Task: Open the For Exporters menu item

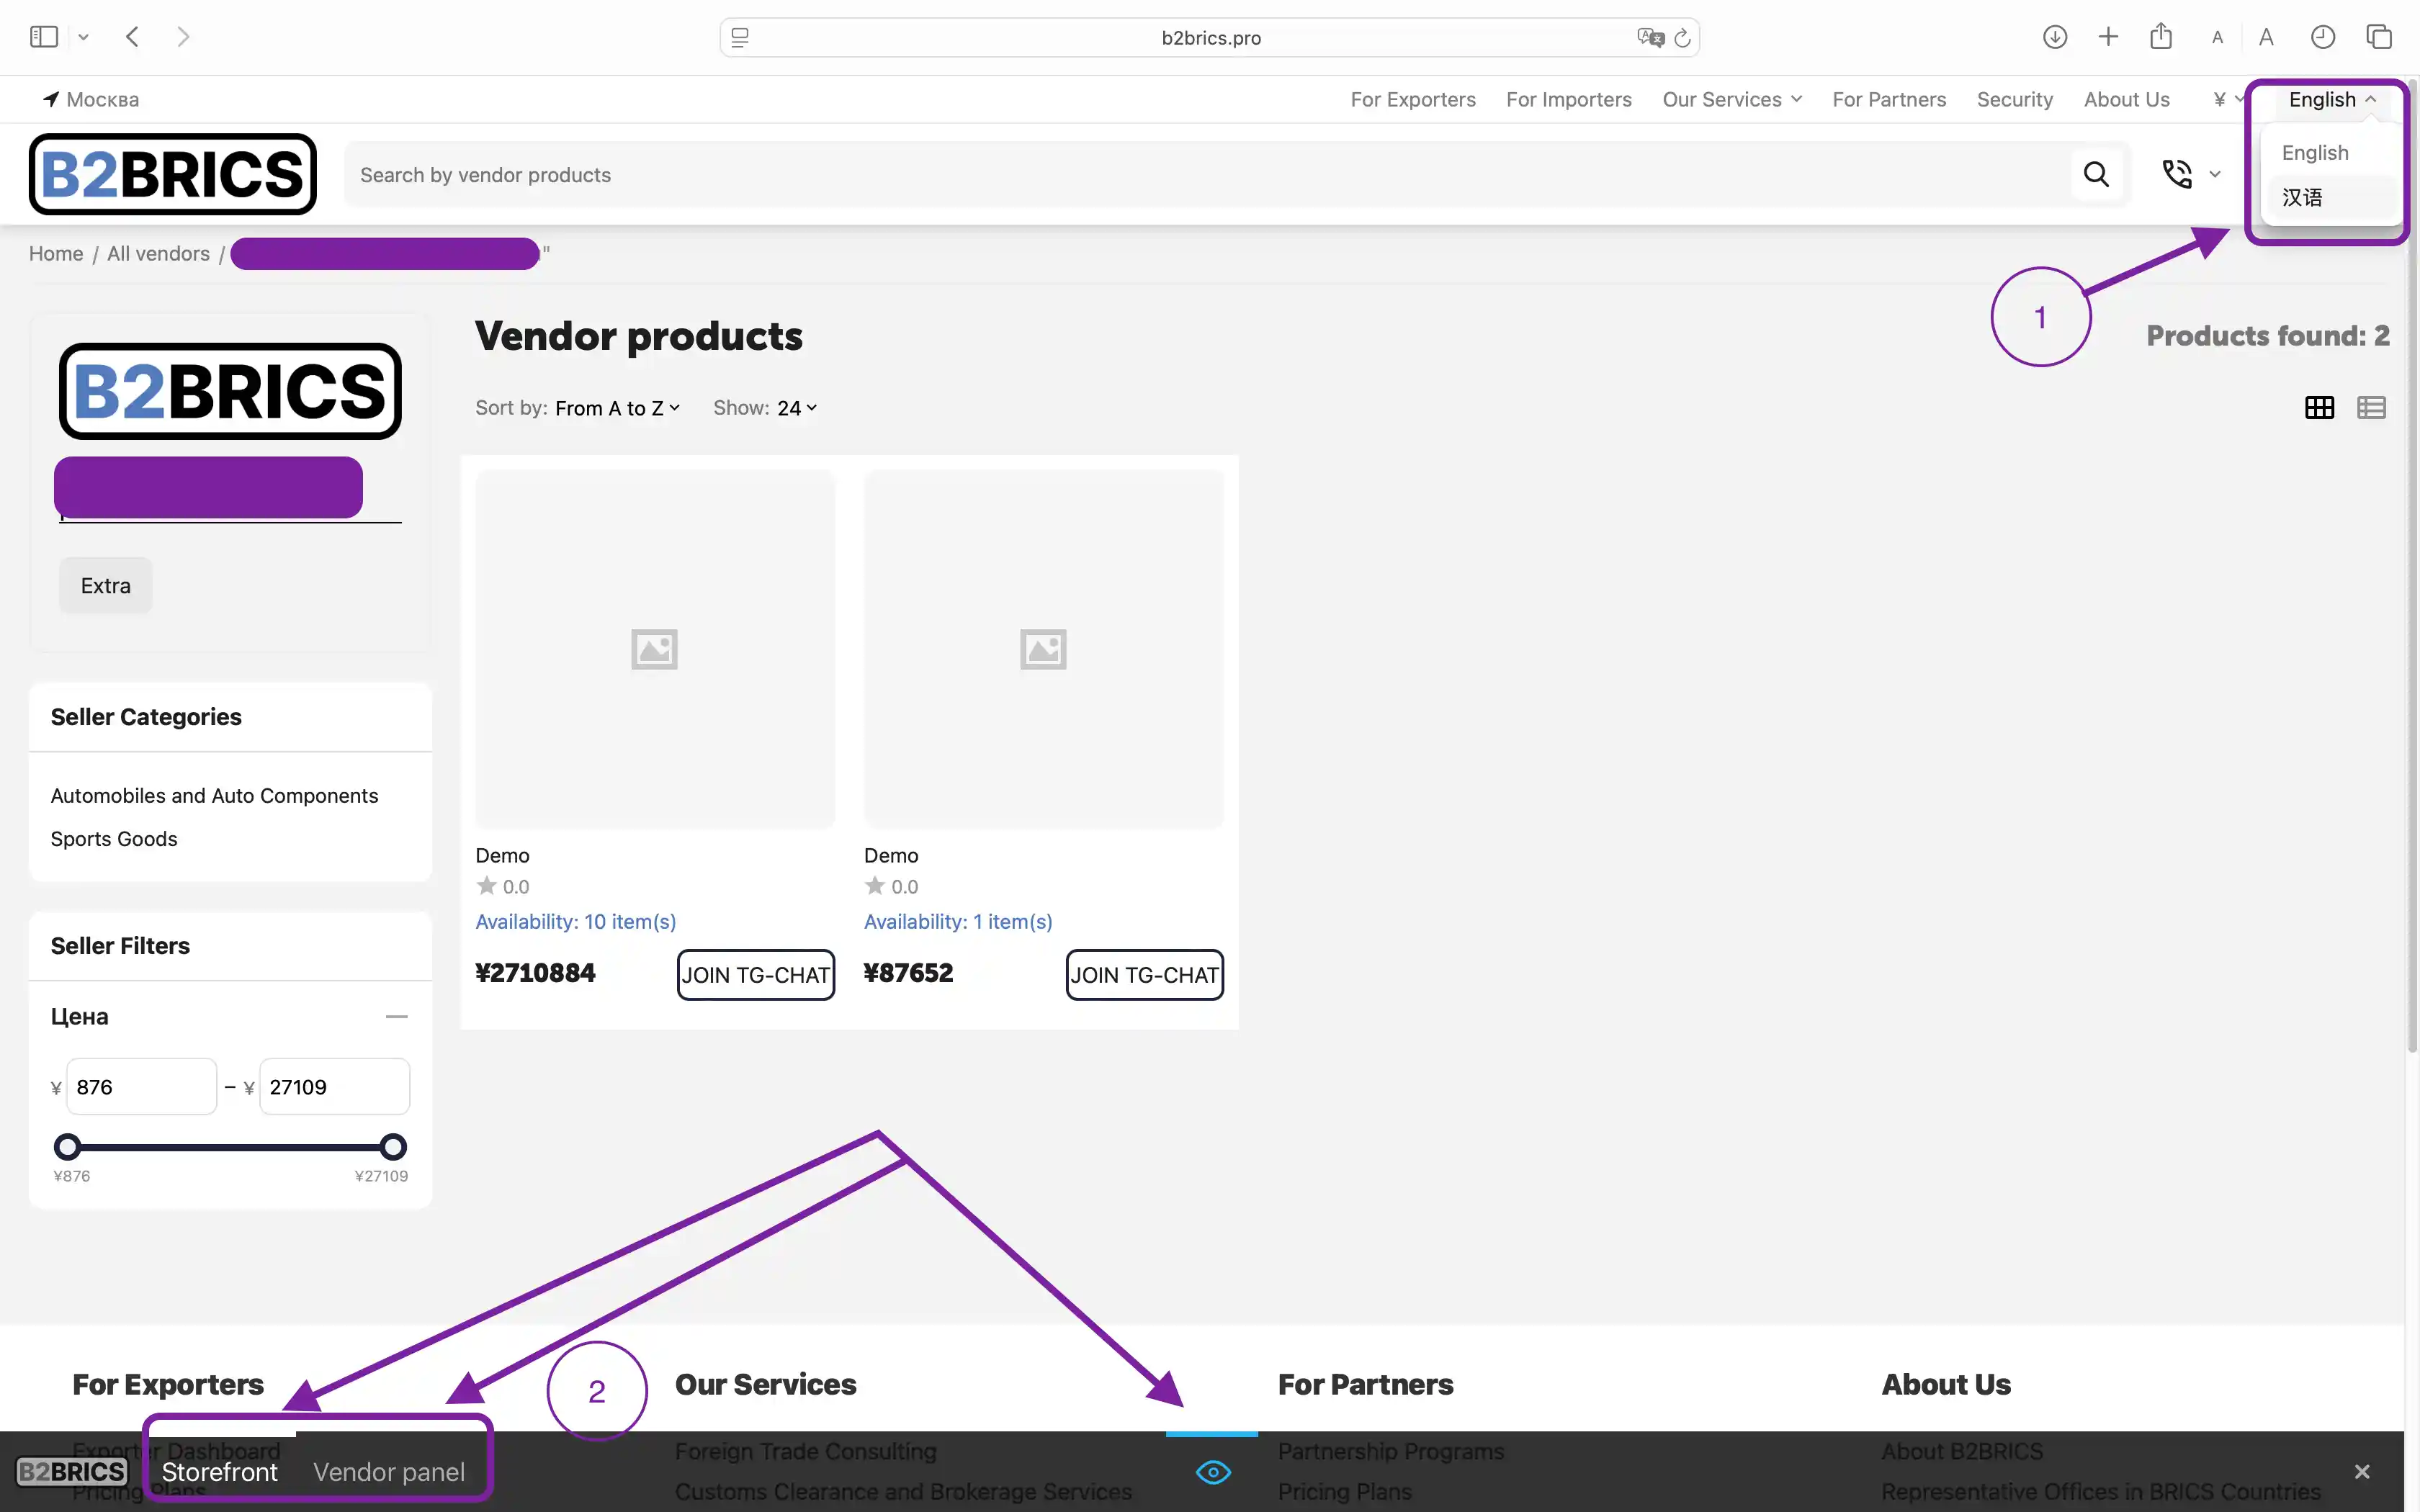Action: click(1413, 99)
